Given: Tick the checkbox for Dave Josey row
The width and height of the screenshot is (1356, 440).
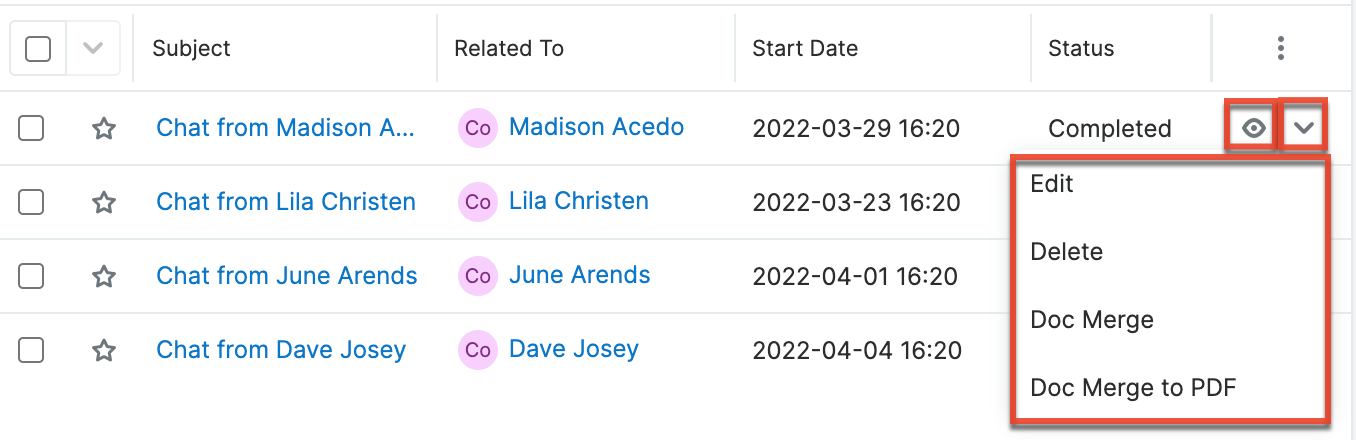Looking at the screenshot, I should coord(31,350).
